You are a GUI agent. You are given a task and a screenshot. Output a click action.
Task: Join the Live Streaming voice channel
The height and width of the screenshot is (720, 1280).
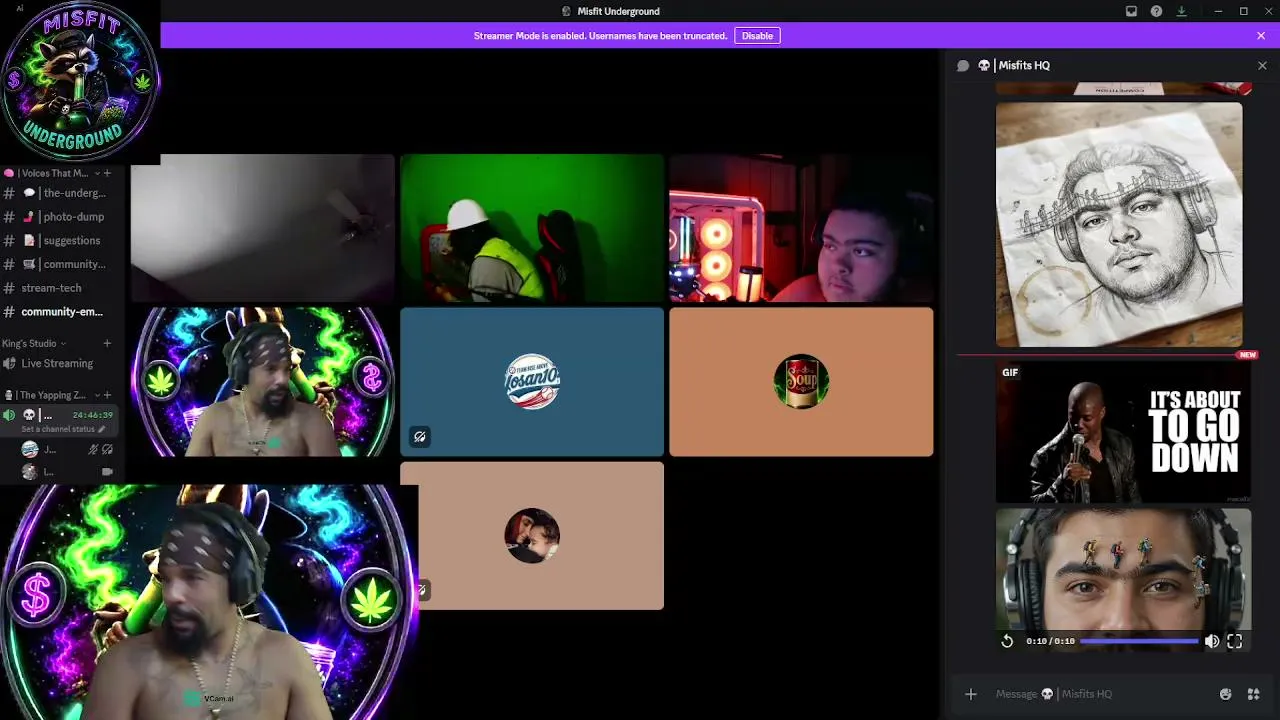click(x=58, y=364)
